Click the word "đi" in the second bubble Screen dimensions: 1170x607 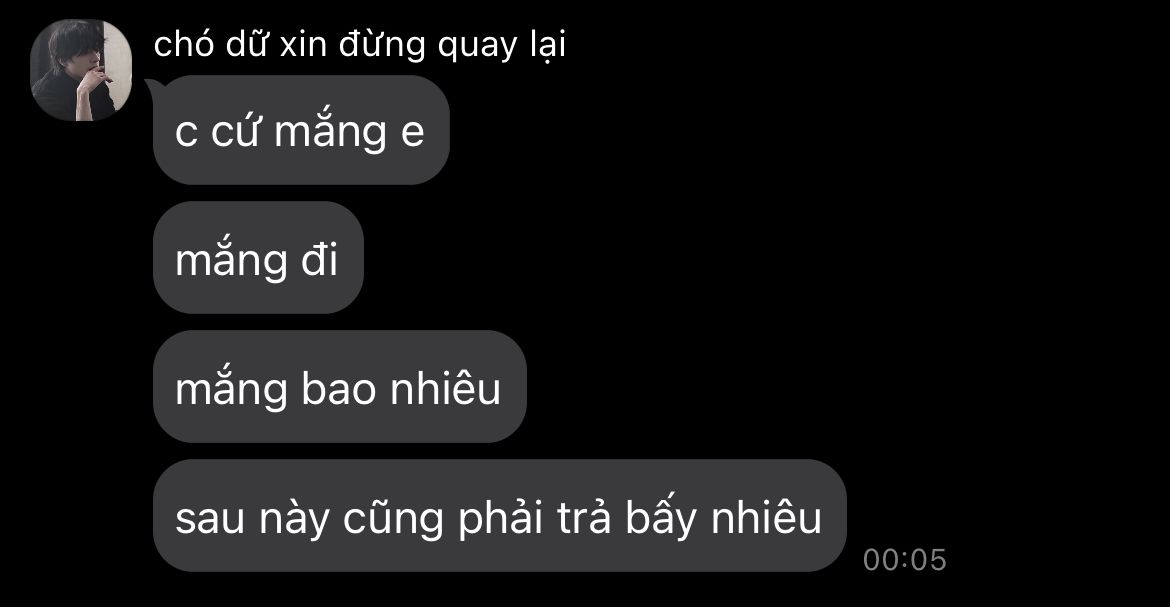tap(319, 260)
